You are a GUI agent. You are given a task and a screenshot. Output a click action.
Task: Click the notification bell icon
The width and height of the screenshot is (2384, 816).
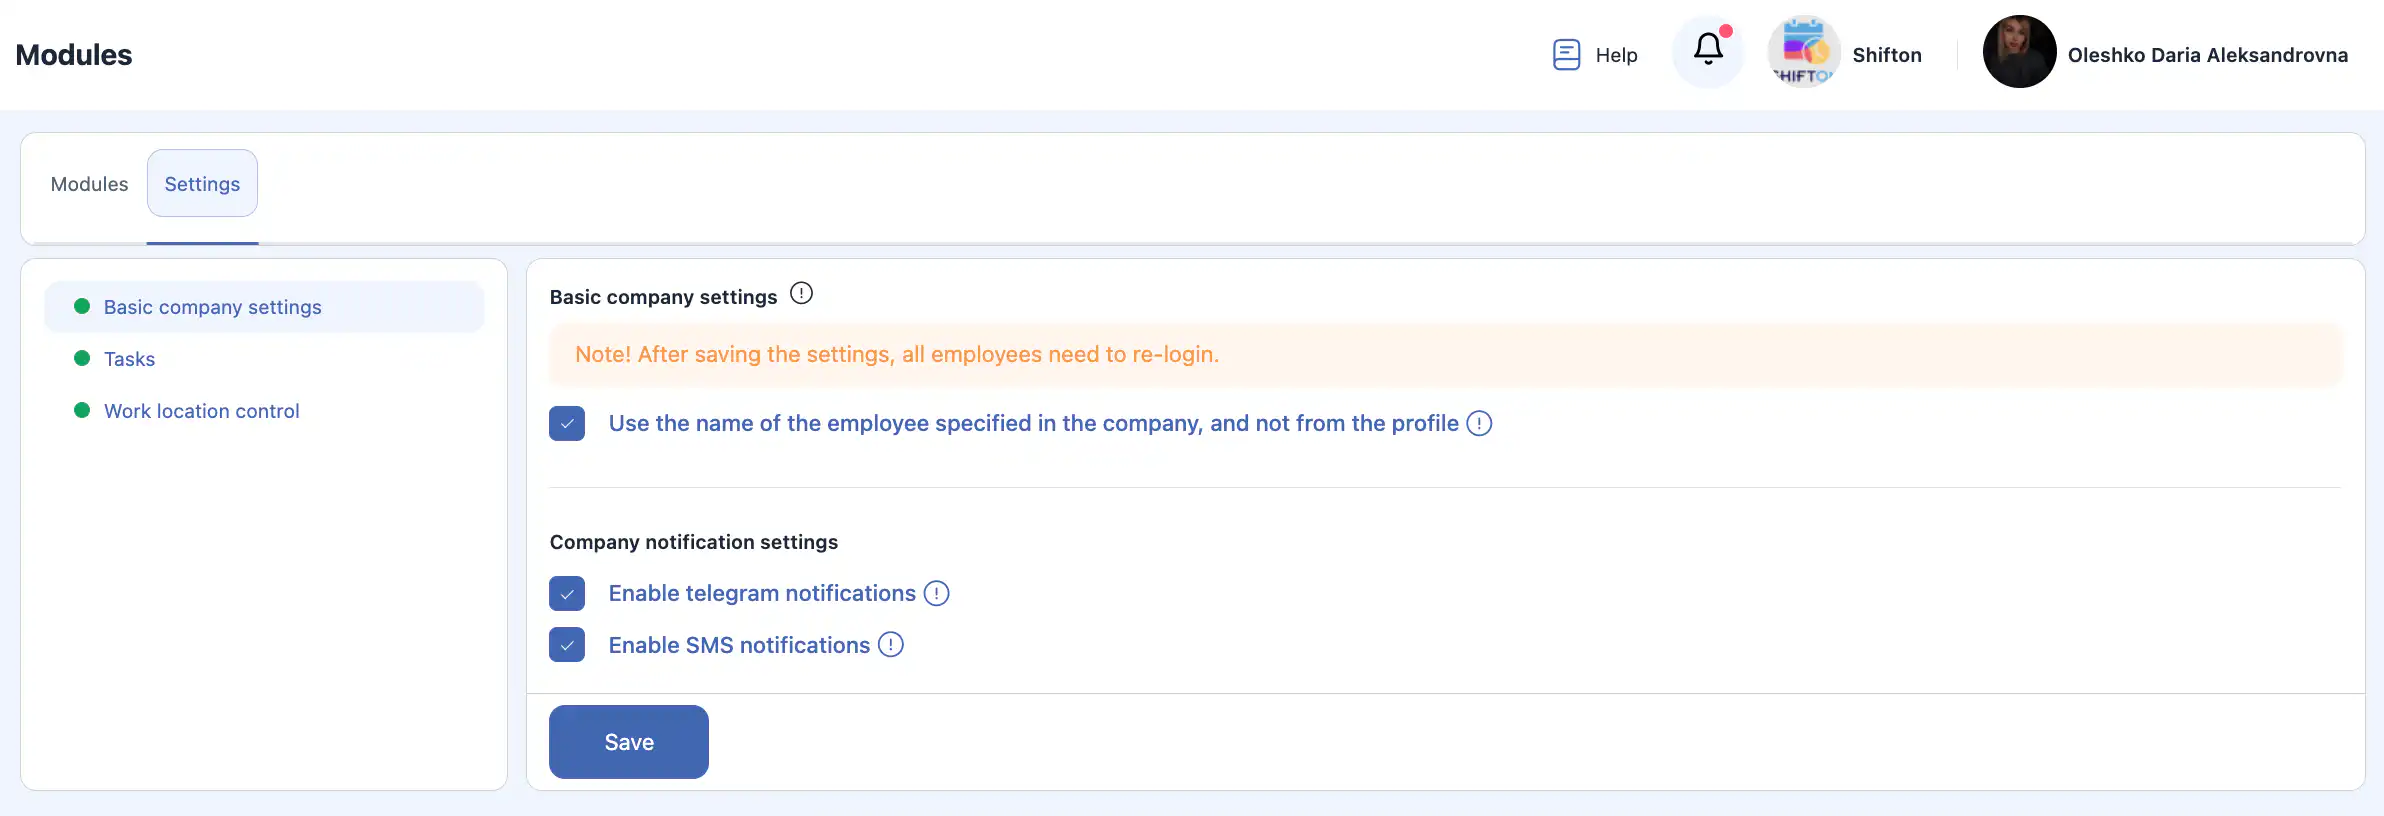[1708, 50]
